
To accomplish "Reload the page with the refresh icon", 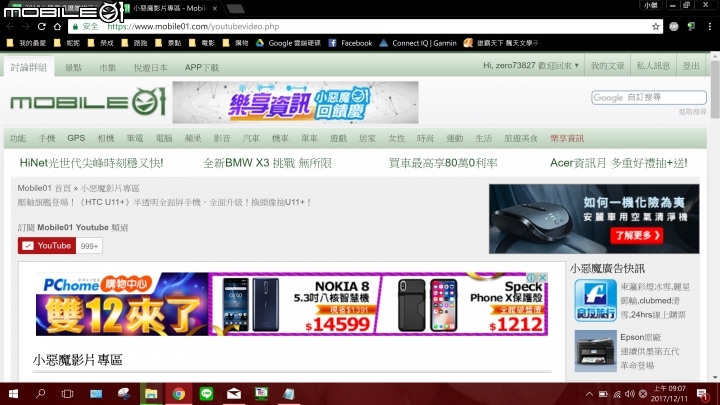I will tap(42, 27).
